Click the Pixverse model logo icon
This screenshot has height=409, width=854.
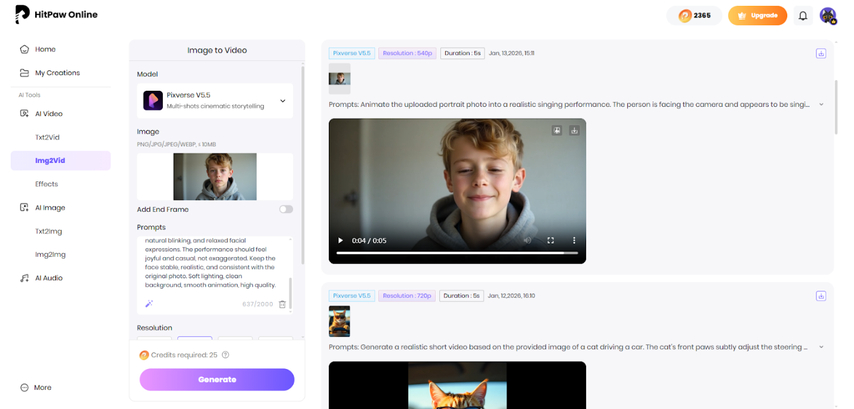(x=153, y=101)
